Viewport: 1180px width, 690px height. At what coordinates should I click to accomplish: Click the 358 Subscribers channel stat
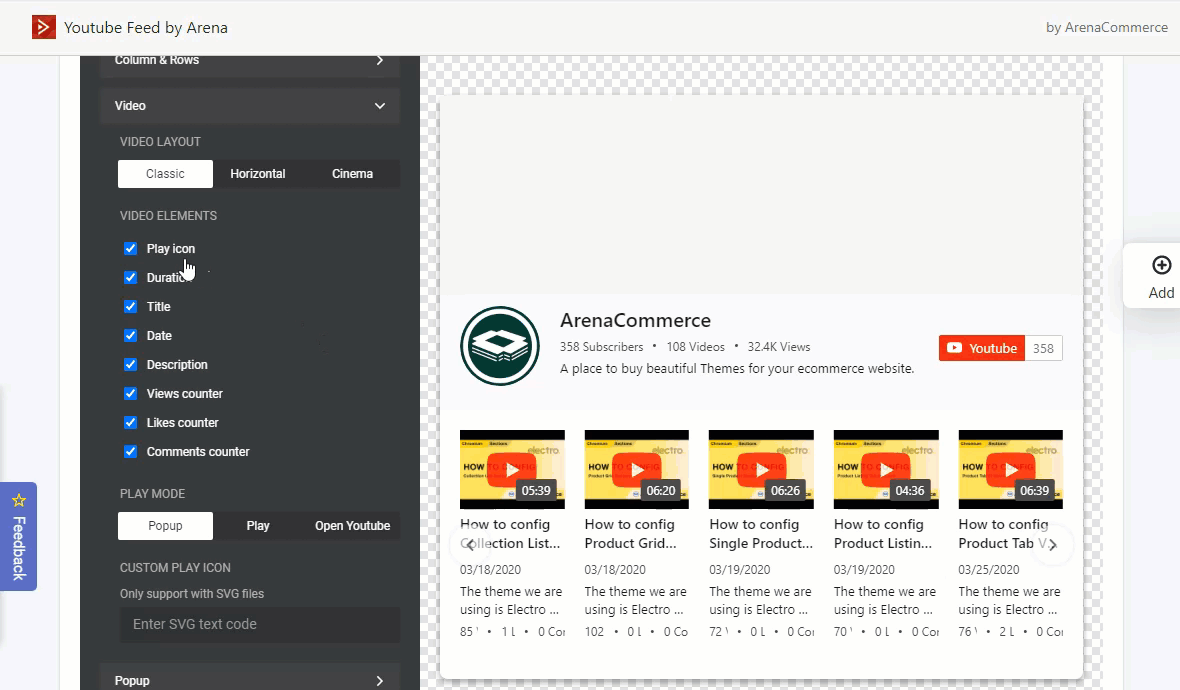point(601,347)
